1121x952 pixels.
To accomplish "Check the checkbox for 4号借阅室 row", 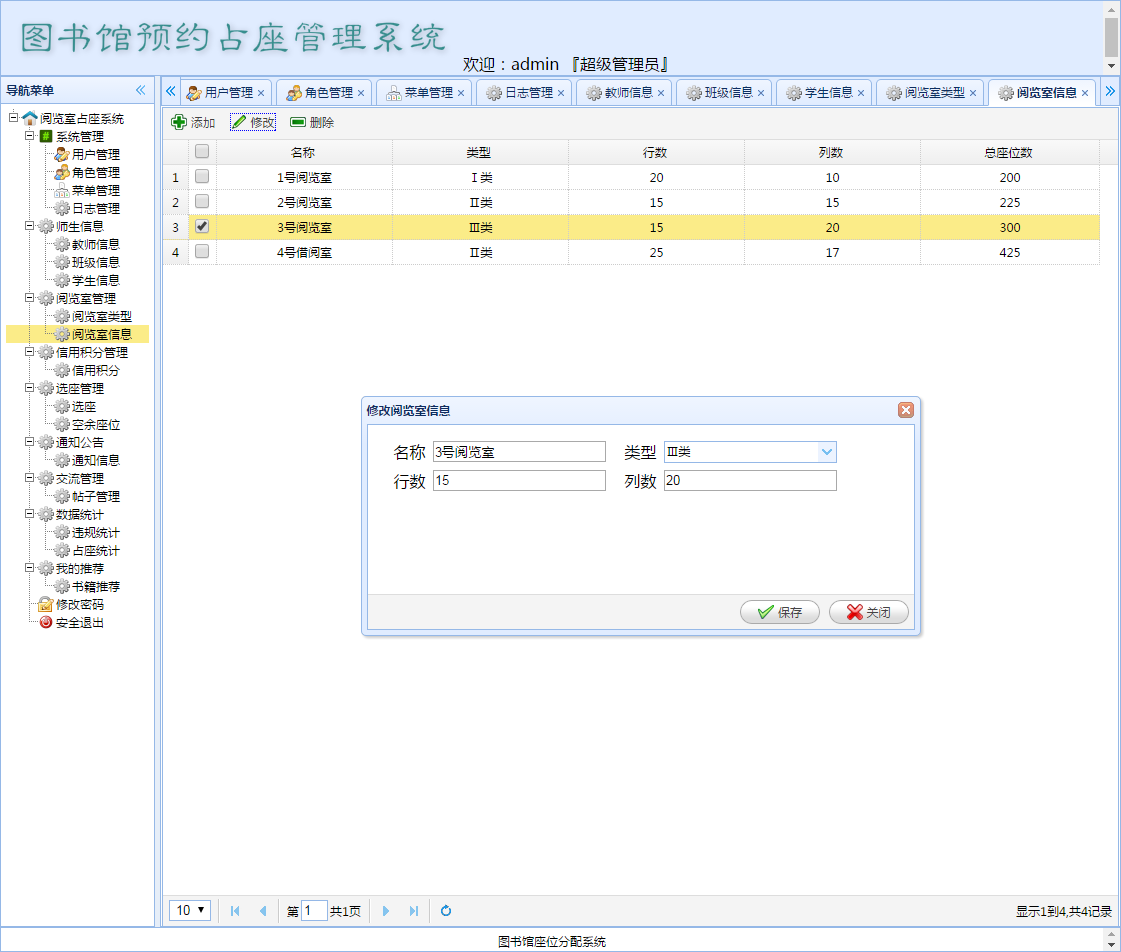I will pyautogui.click(x=202, y=251).
